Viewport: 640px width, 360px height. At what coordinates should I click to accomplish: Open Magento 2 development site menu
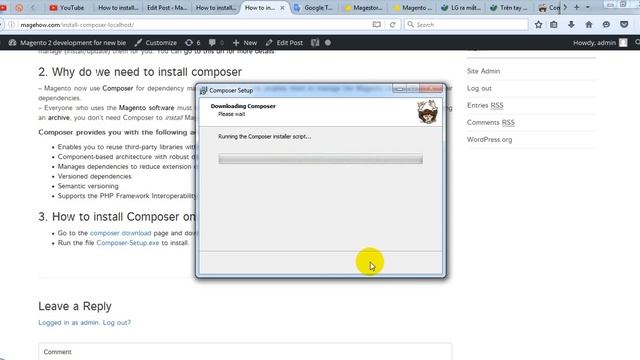click(x=67, y=42)
